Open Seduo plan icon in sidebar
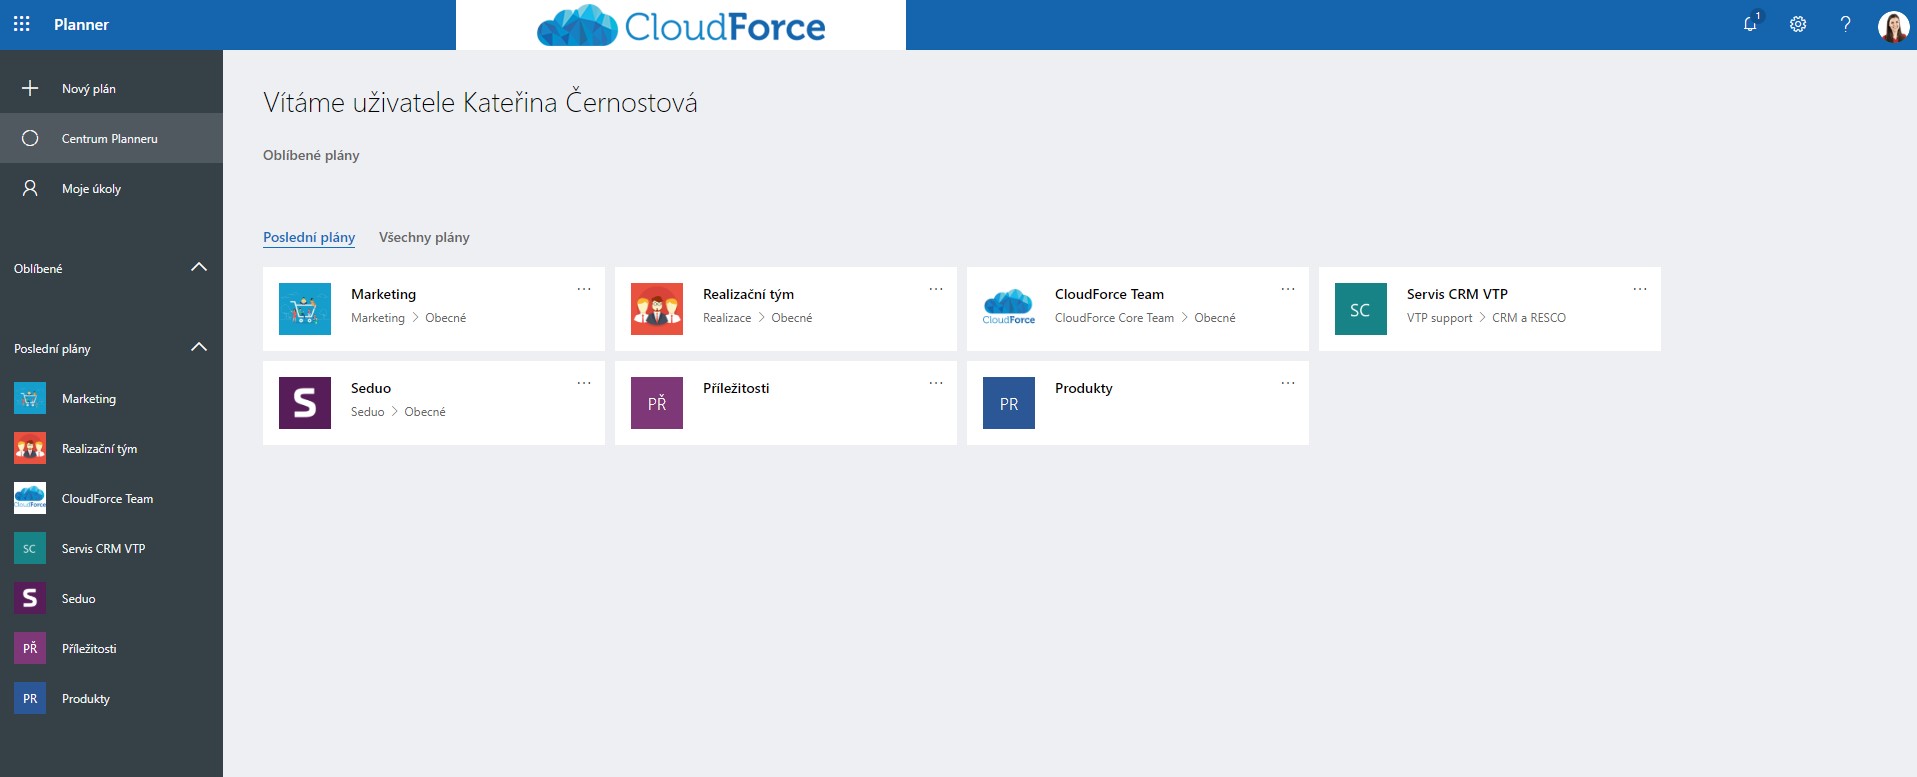The image size is (1917, 777). (30, 598)
